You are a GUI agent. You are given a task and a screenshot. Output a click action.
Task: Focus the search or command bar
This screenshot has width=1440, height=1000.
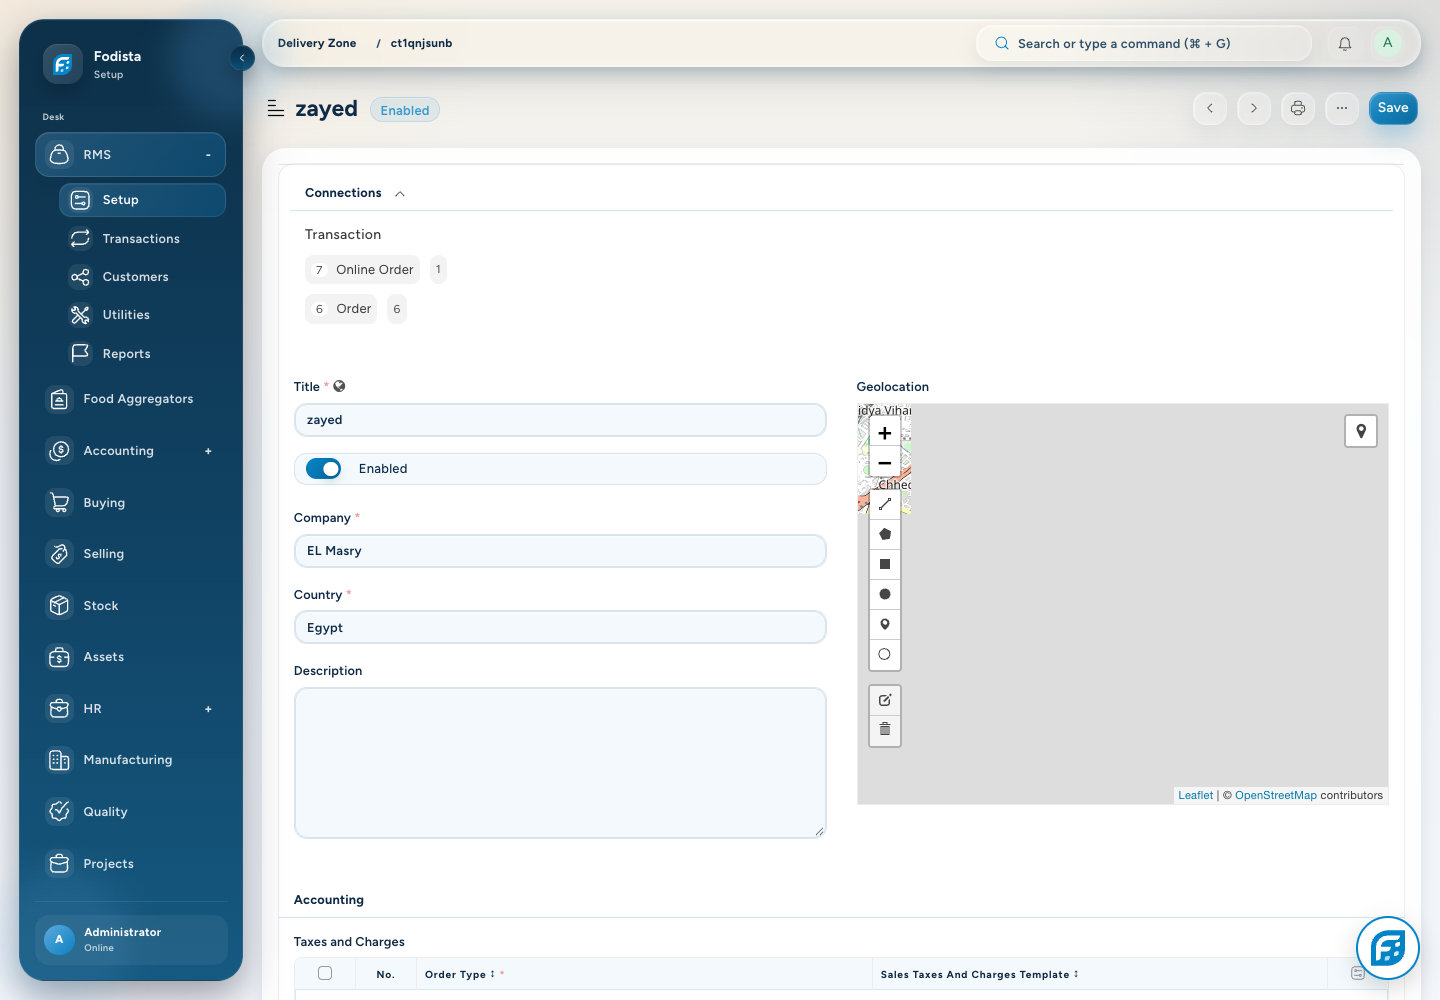[1144, 44]
